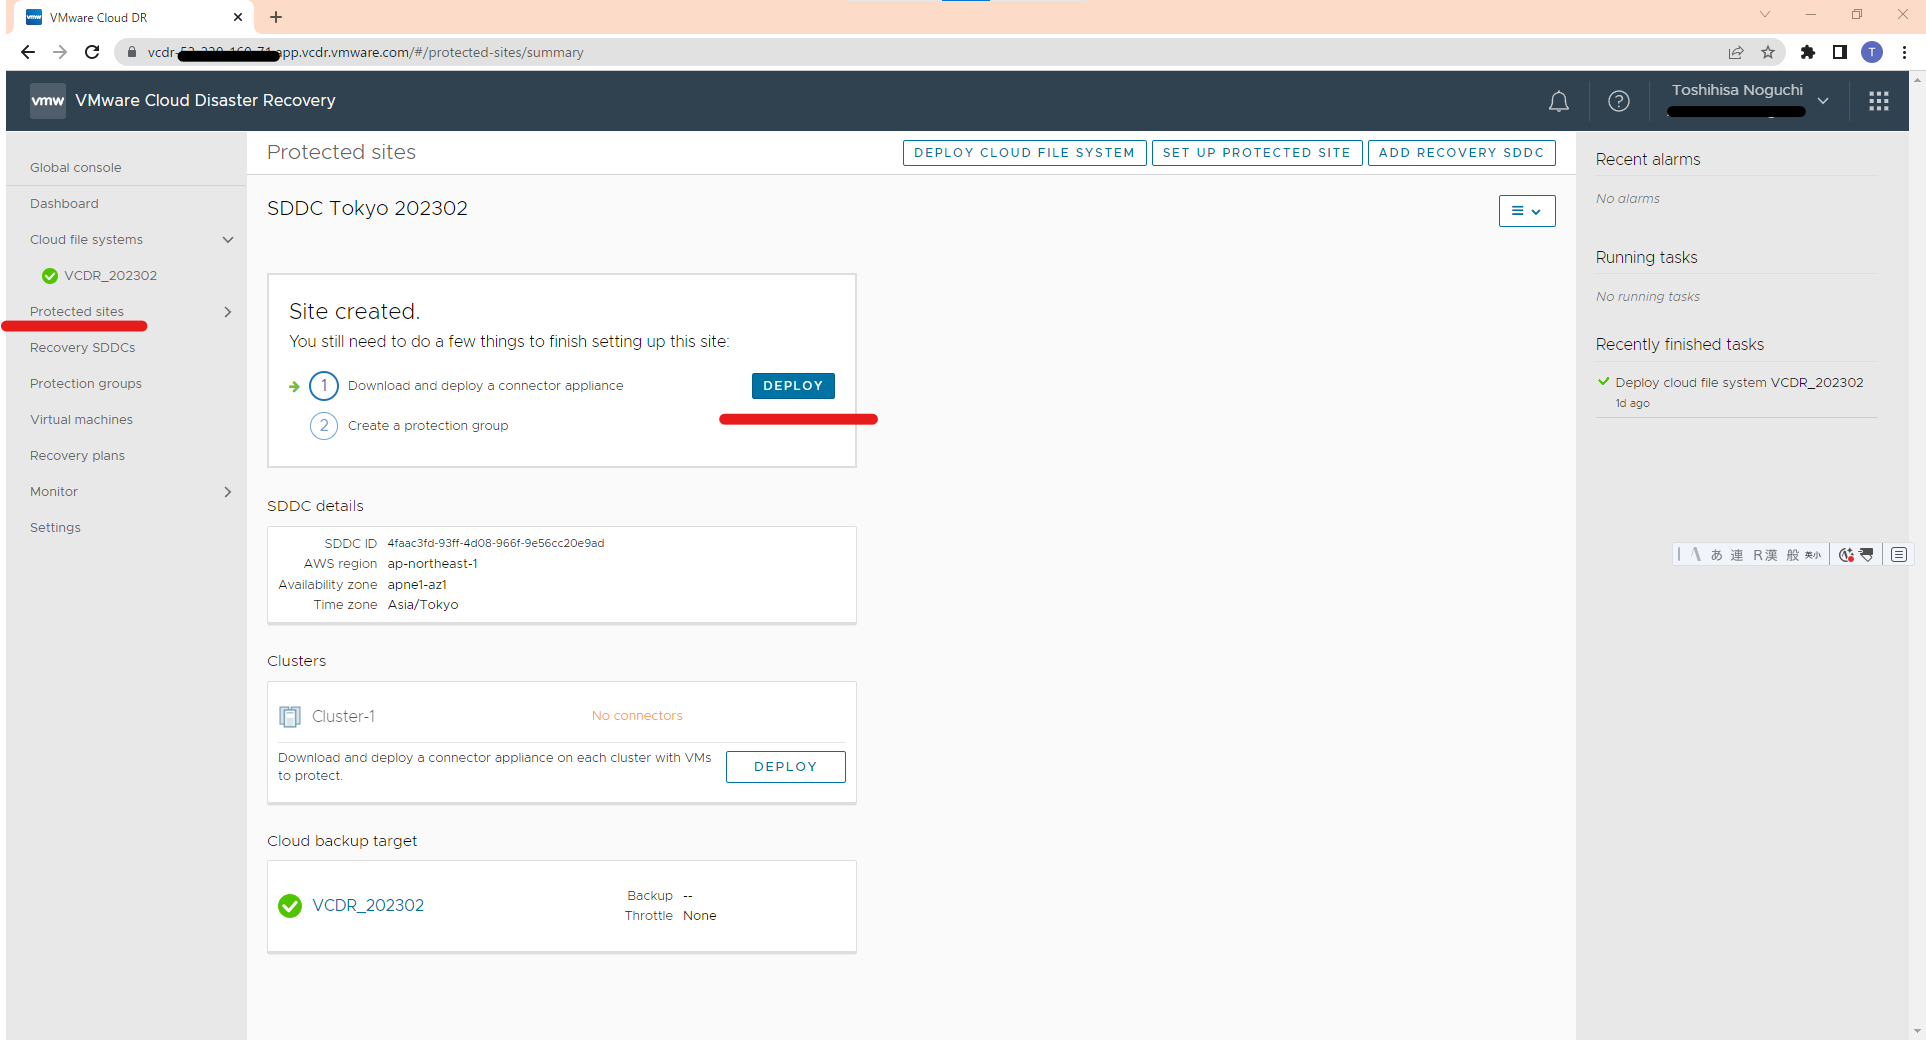Image resolution: width=1926 pixels, height=1040 pixels.
Task: Click the green check next to the VCDR_202302 backup target
Action: 290,906
